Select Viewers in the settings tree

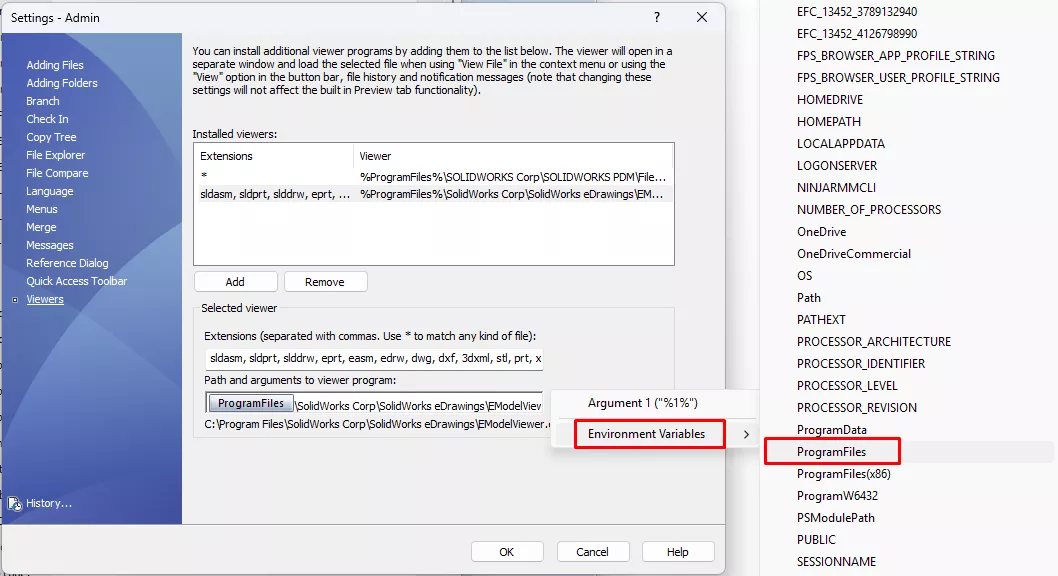pos(45,299)
